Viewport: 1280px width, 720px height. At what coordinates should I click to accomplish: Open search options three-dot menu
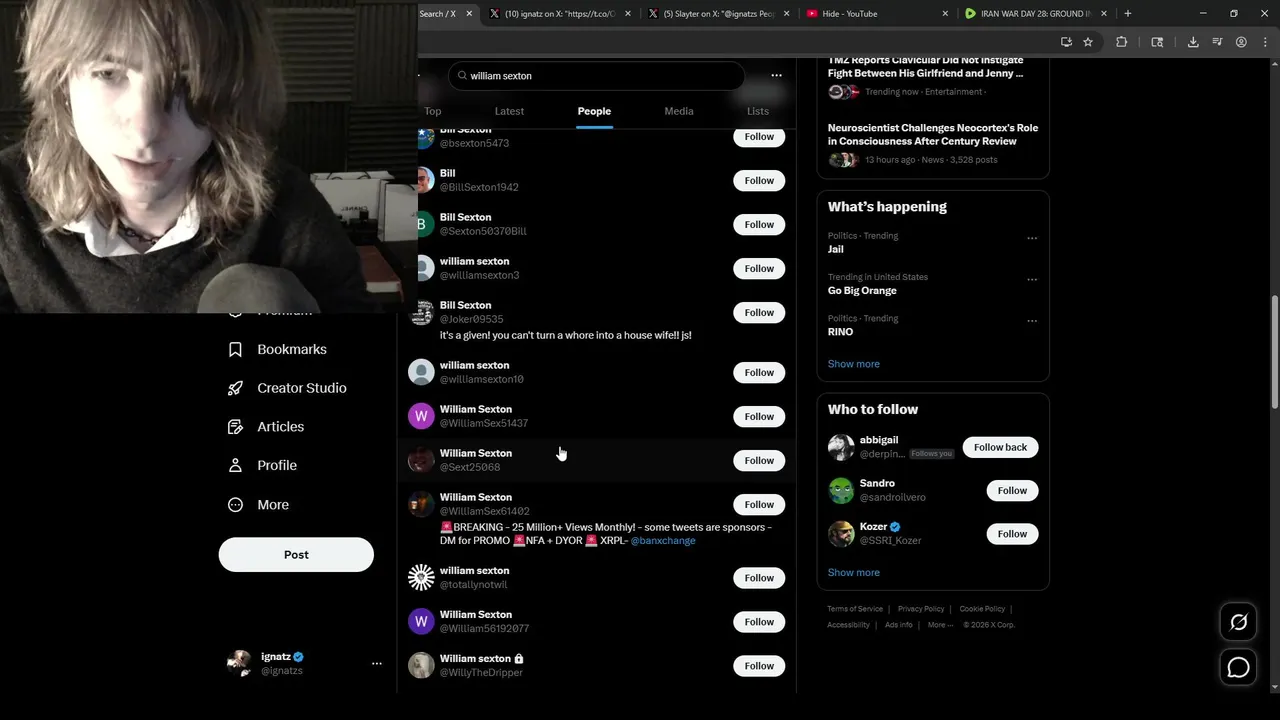click(x=776, y=75)
